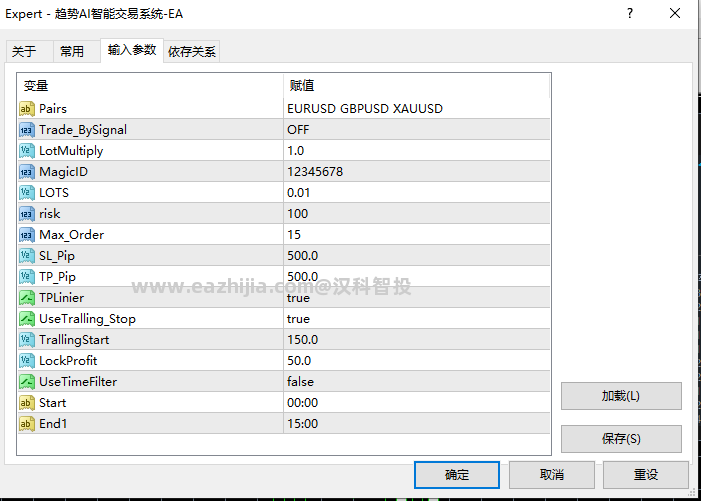Select the UseTralling_Stop true value
701x501 pixels.
pyautogui.click(x=417, y=319)
